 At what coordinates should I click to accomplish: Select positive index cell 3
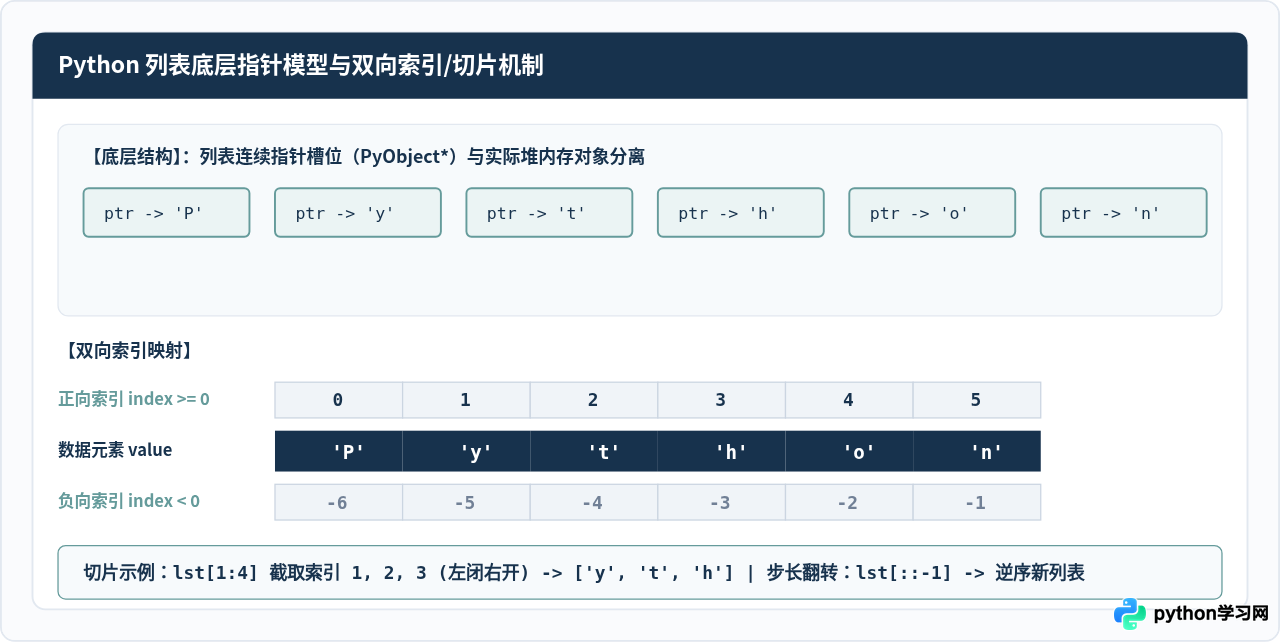722,400
